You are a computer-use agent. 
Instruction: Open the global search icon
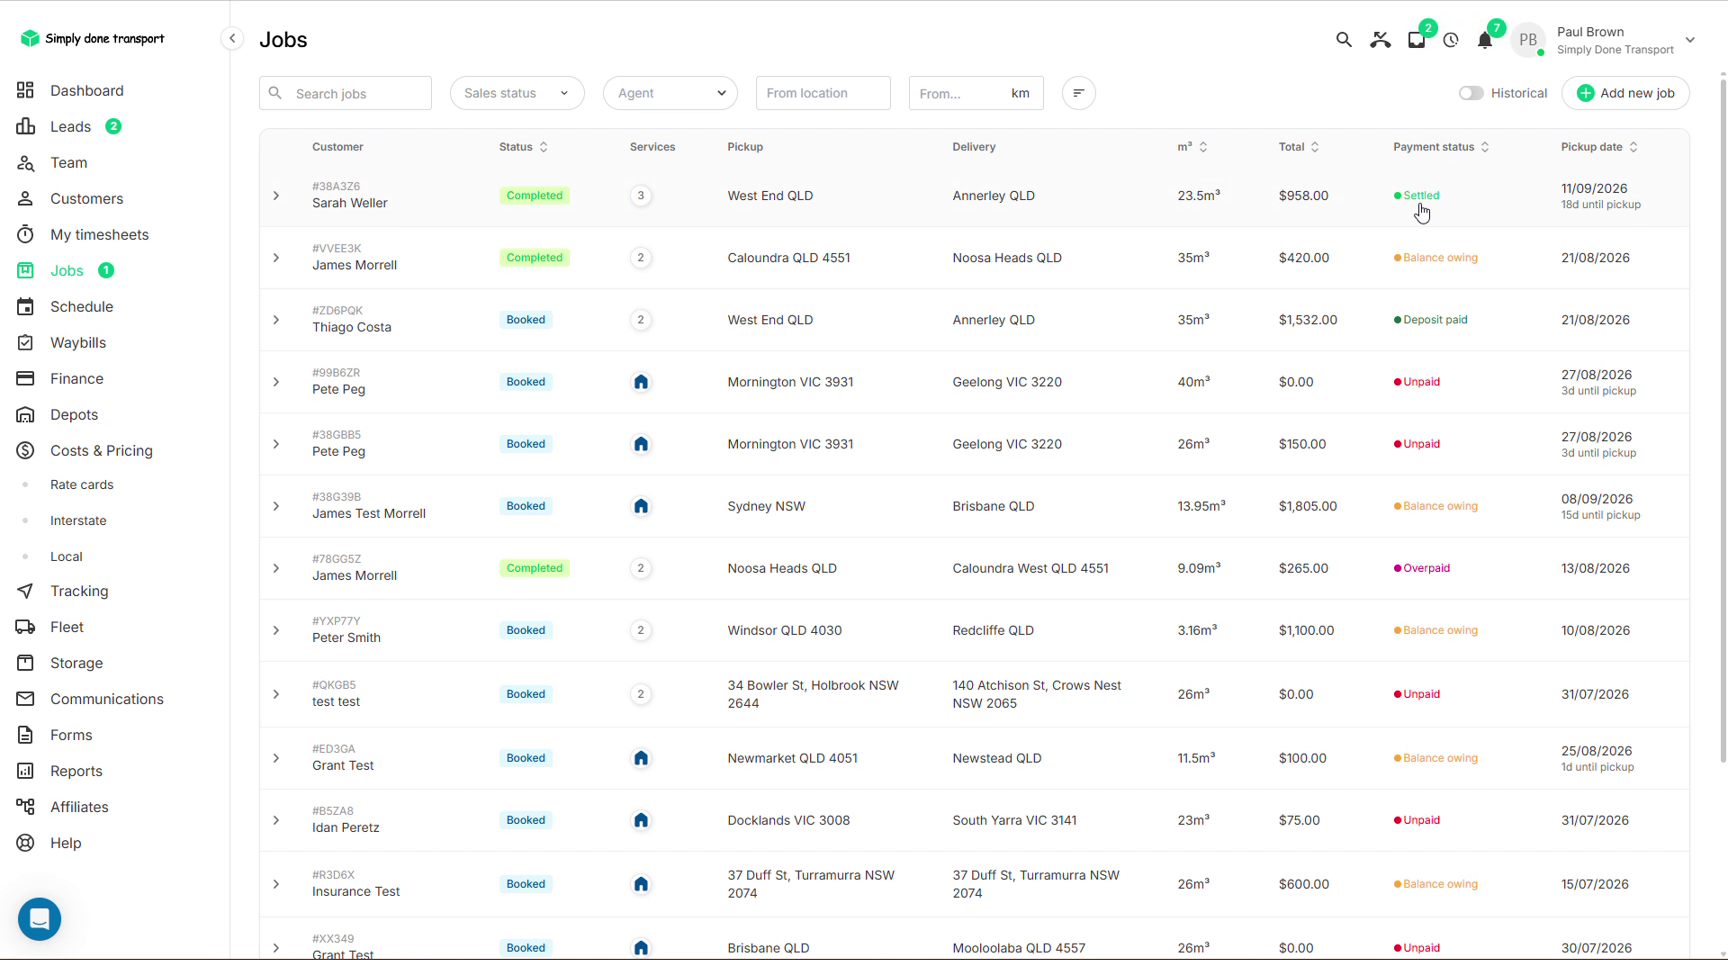[x=1343, y=40]
